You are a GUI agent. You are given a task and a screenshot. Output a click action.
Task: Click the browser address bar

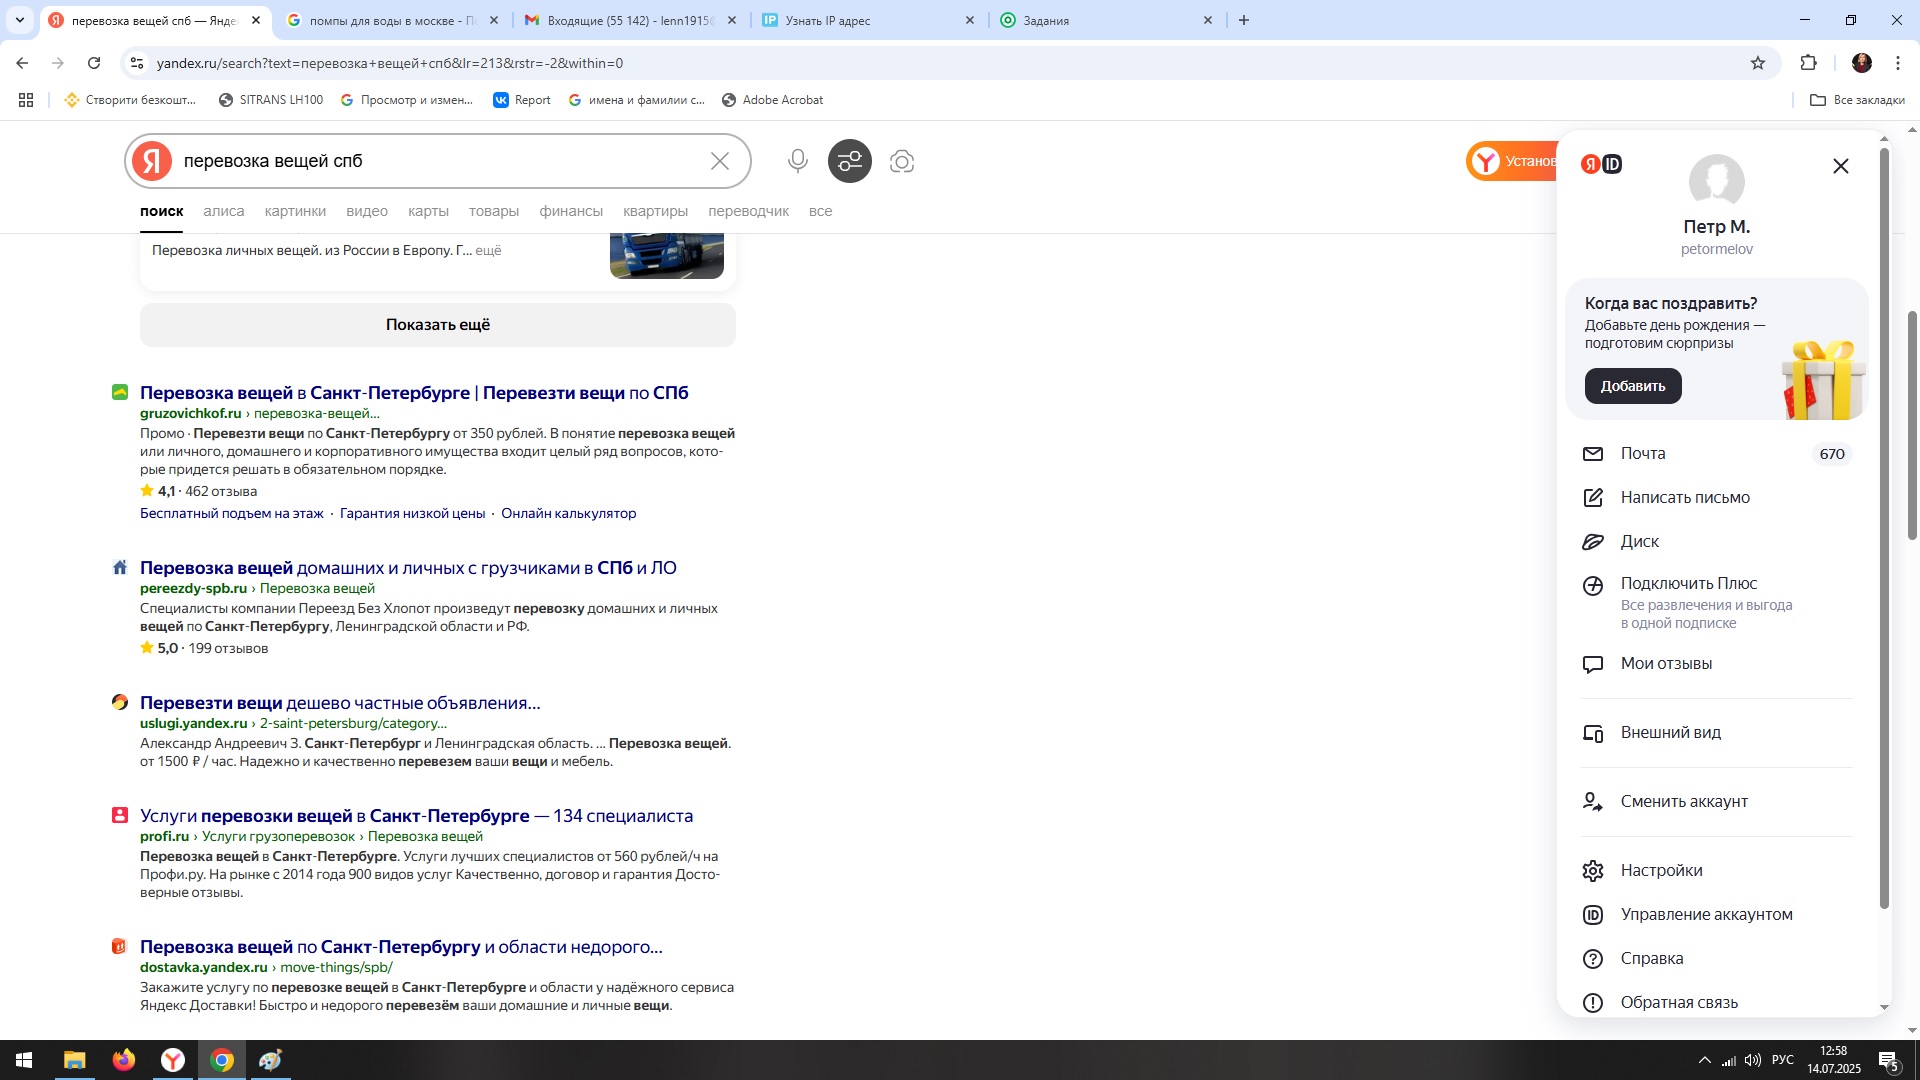(x=940, y=63)
